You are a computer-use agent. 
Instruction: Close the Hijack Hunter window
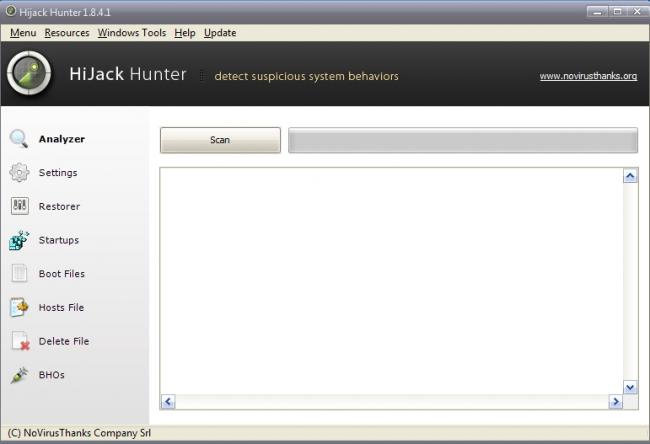[x=638, y=12]
